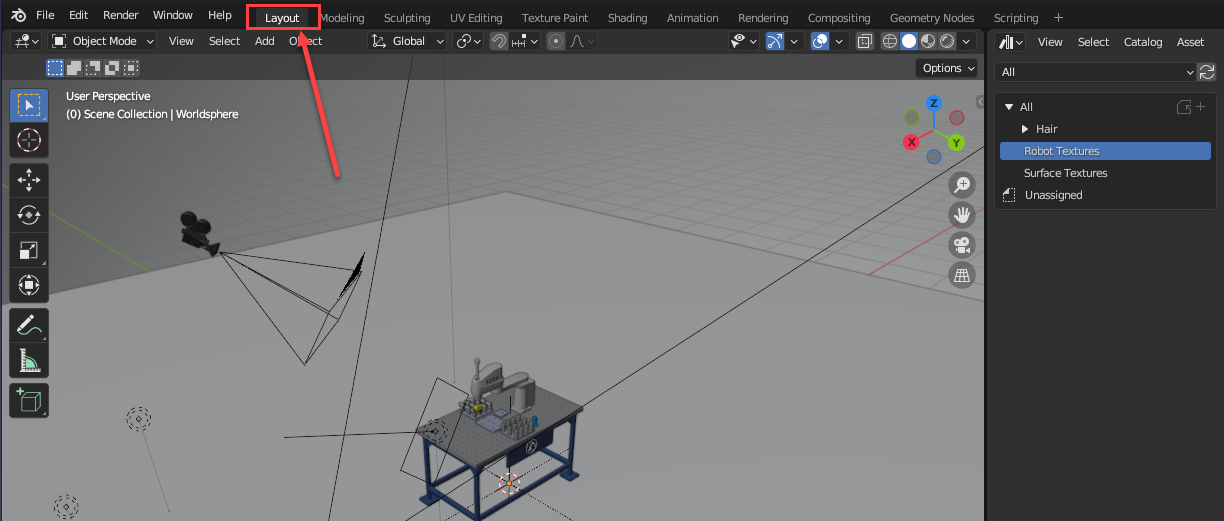Open the Render menu
Viewport: 1224px width, 521px height.
point(121,16)
